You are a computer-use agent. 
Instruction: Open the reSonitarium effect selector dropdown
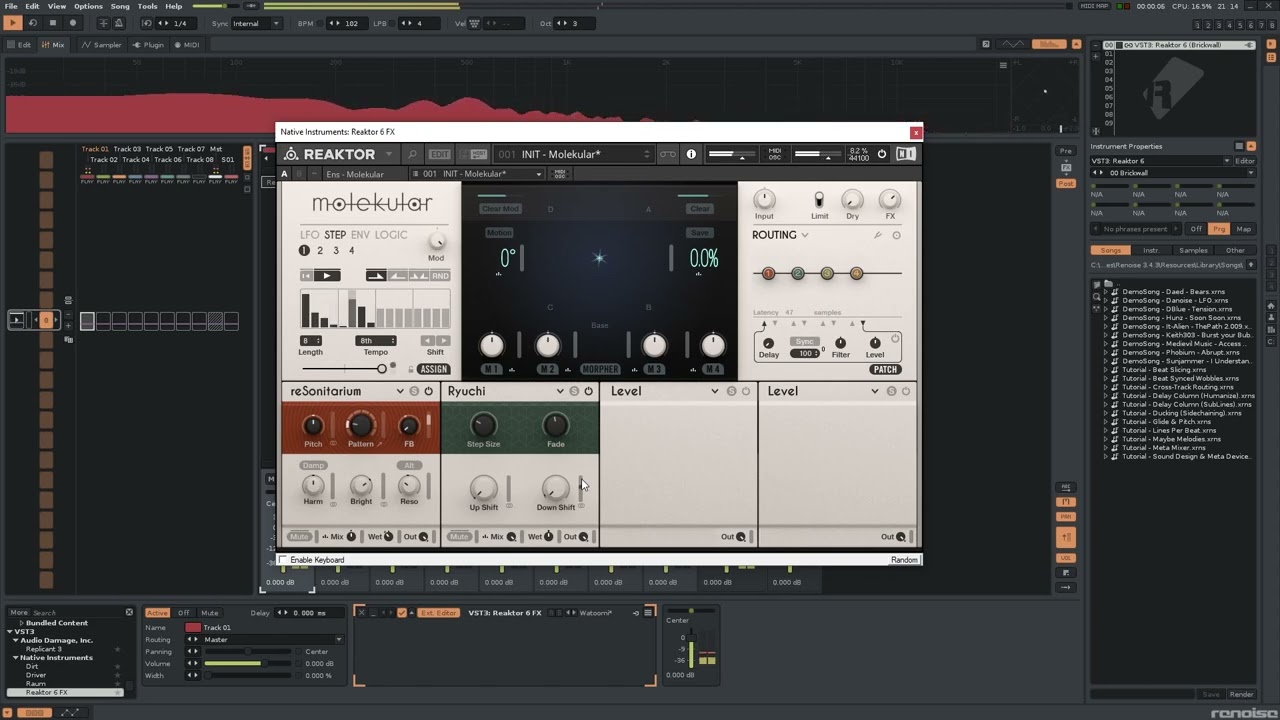pyautogui.click(x=400, y=391)
